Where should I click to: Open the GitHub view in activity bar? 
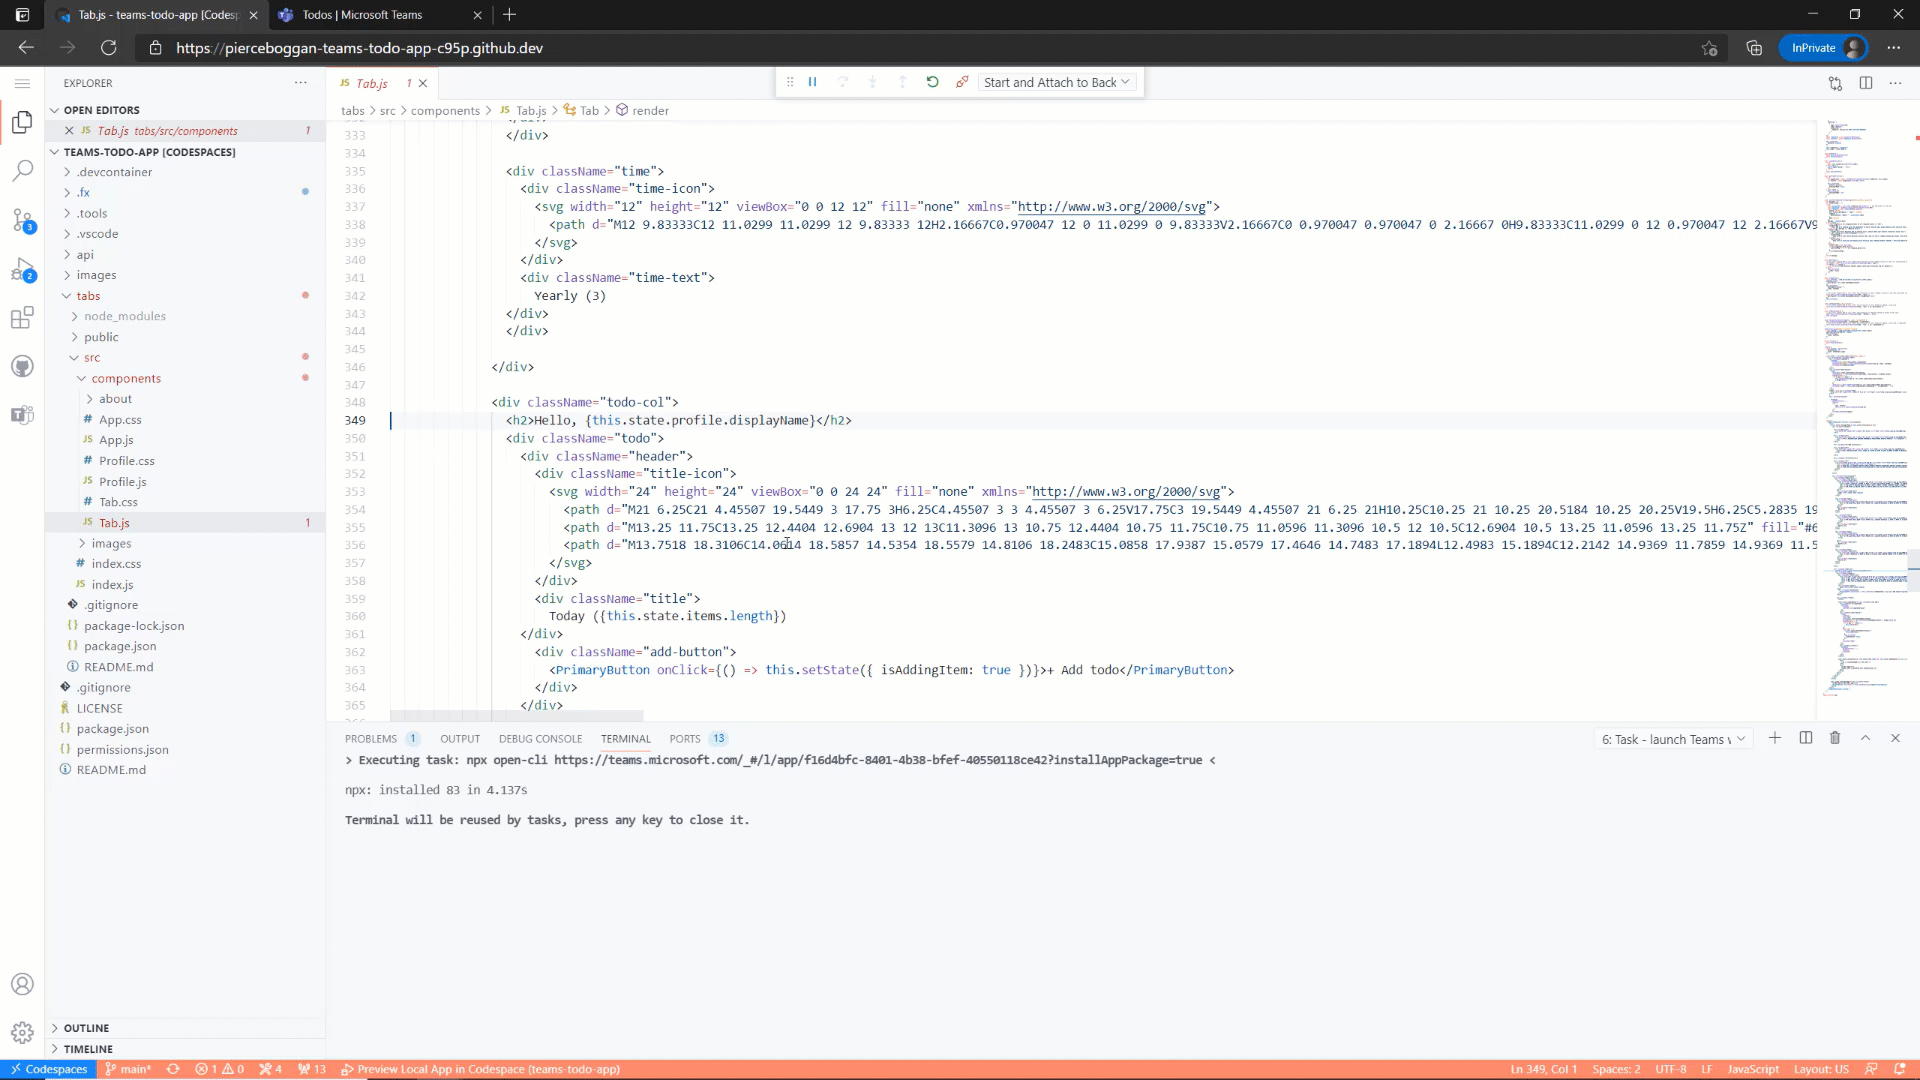pos(22,366)
